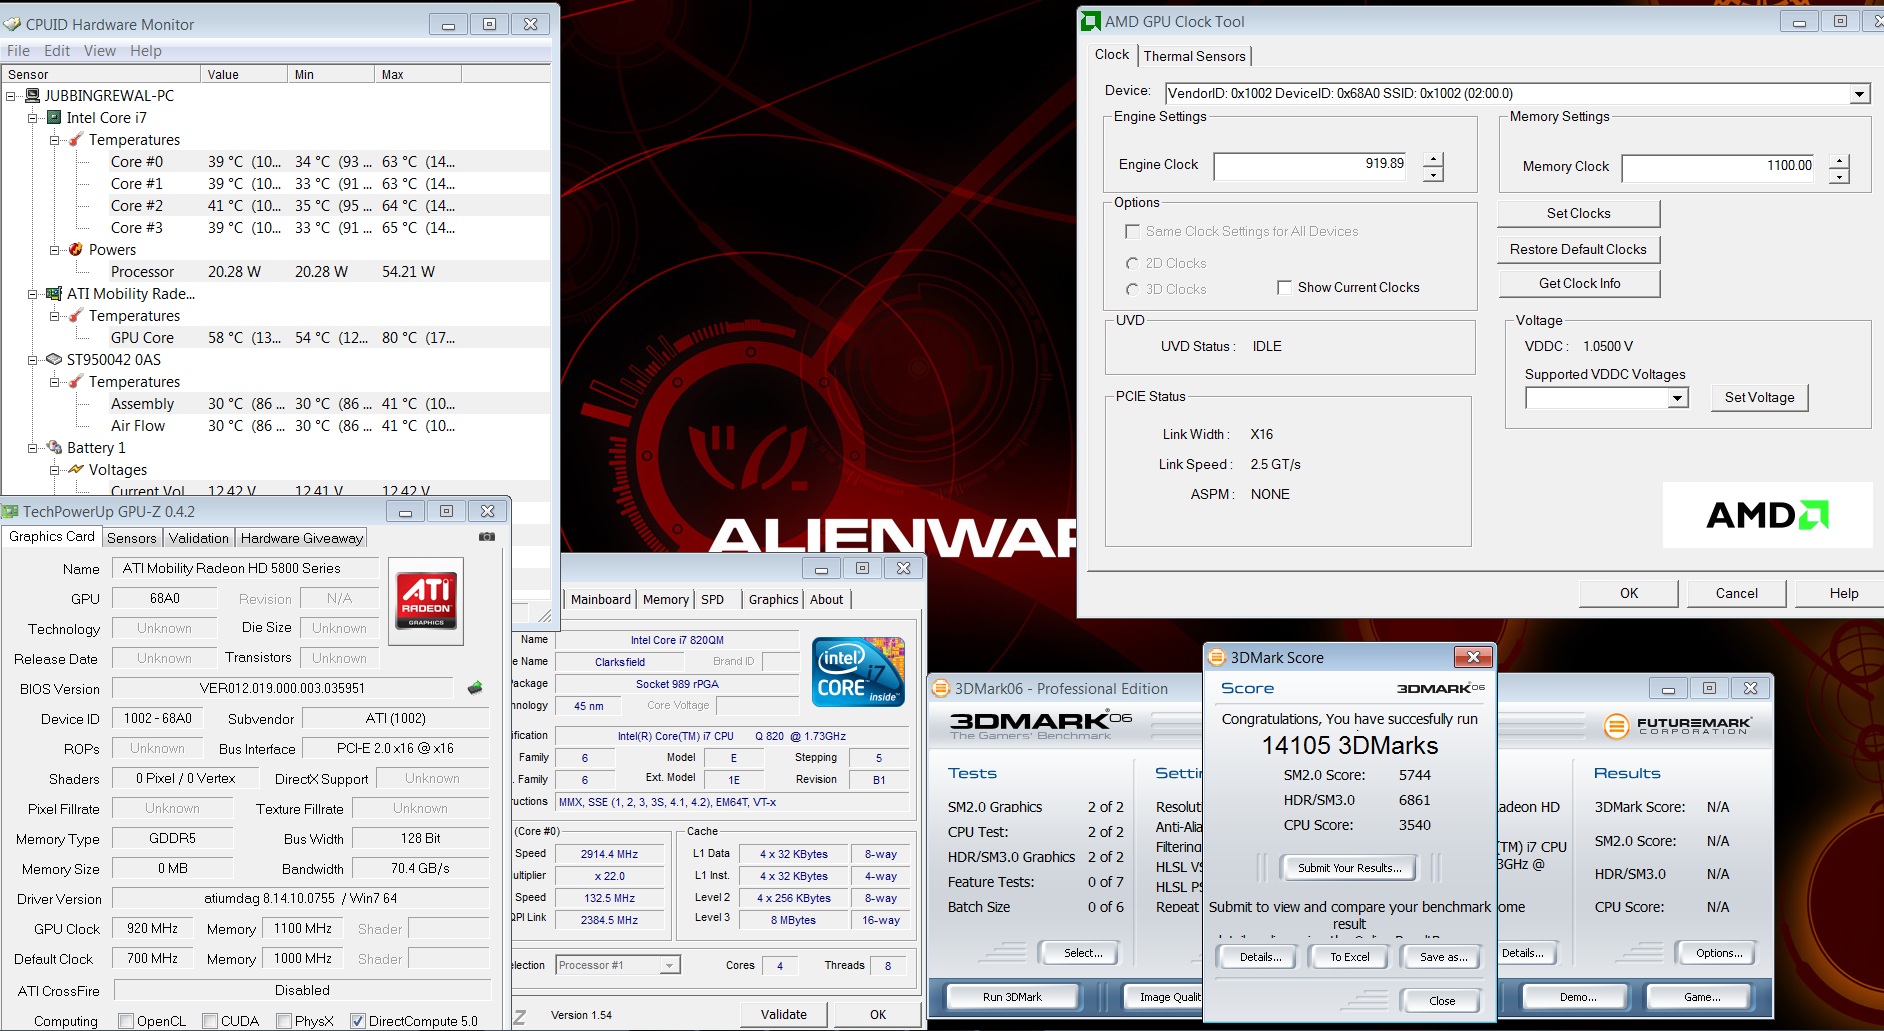Screen dimensions: 1884x1031
Task: Collapse the Powers node under Intel Core i7
Action: click(x=55, y=250)
